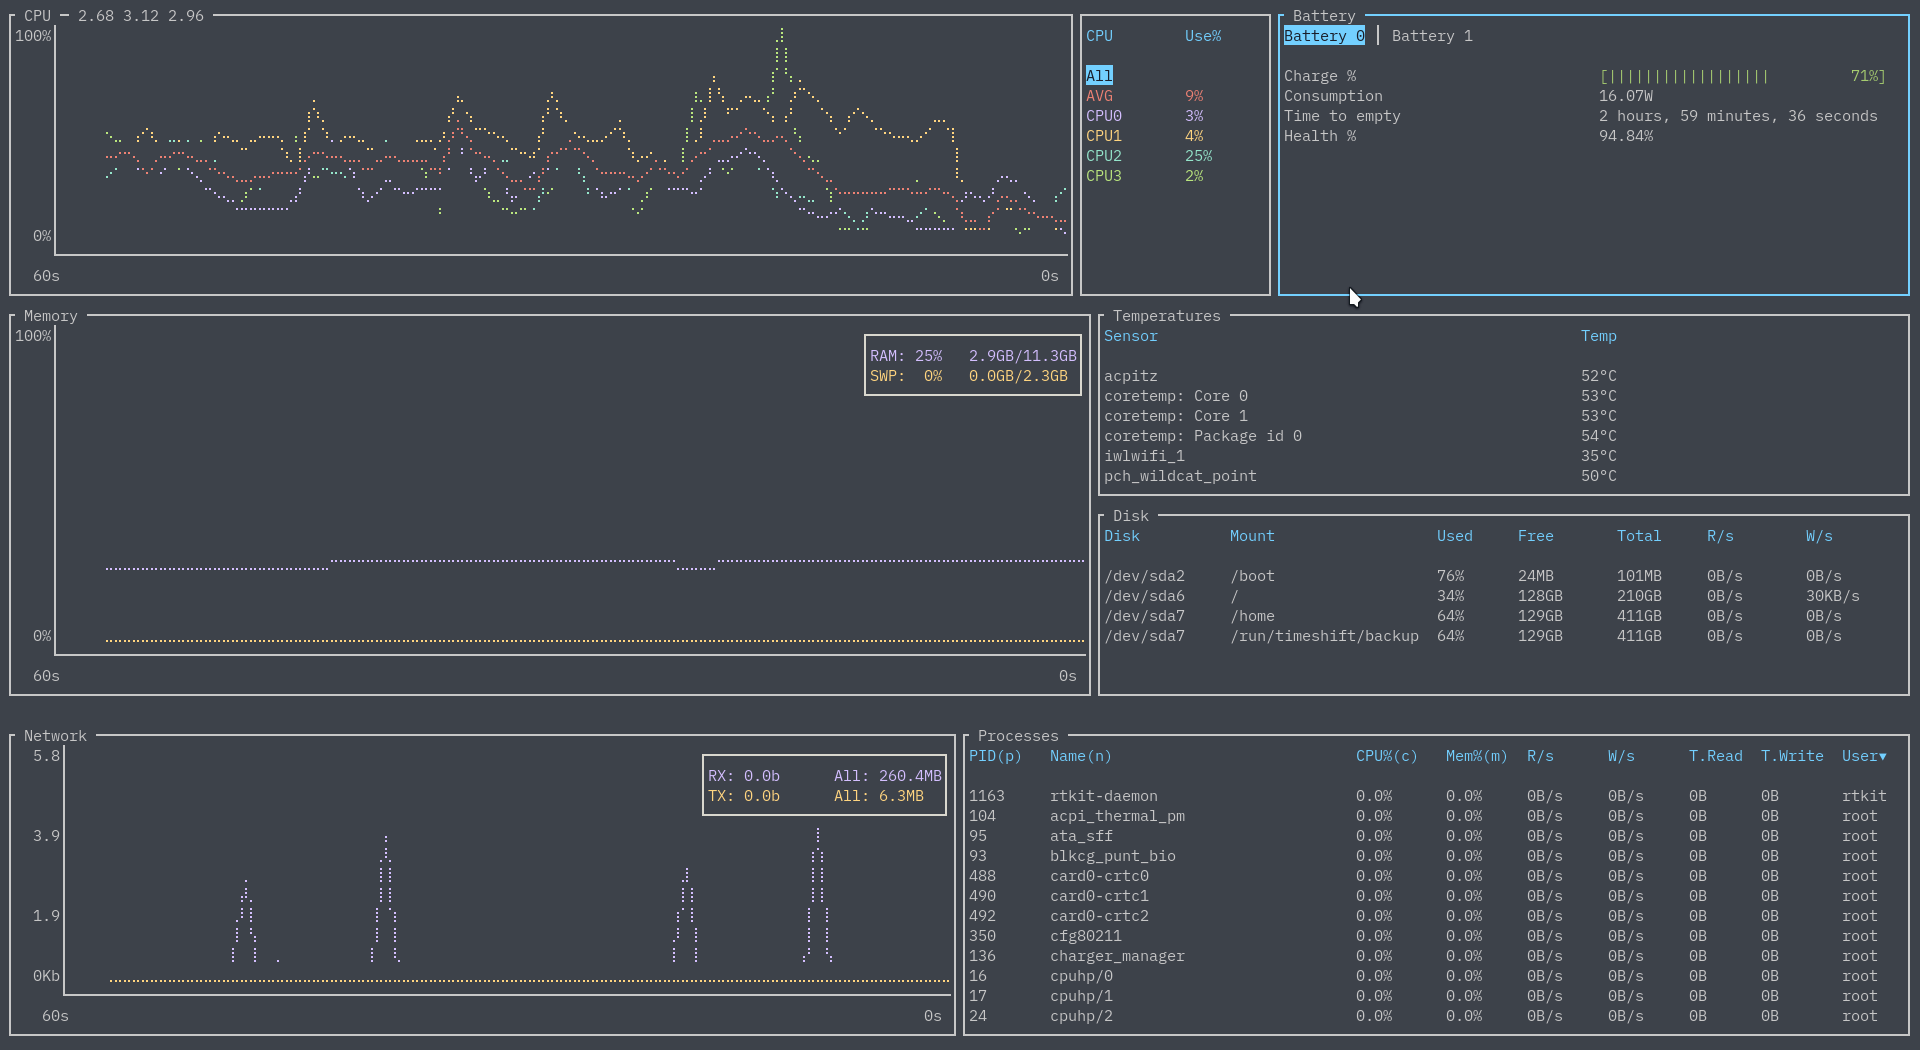Viewport: 1920px width, 1050px height.
Task: Switch to the Battery 1 tab
Action: (1432, 36)
